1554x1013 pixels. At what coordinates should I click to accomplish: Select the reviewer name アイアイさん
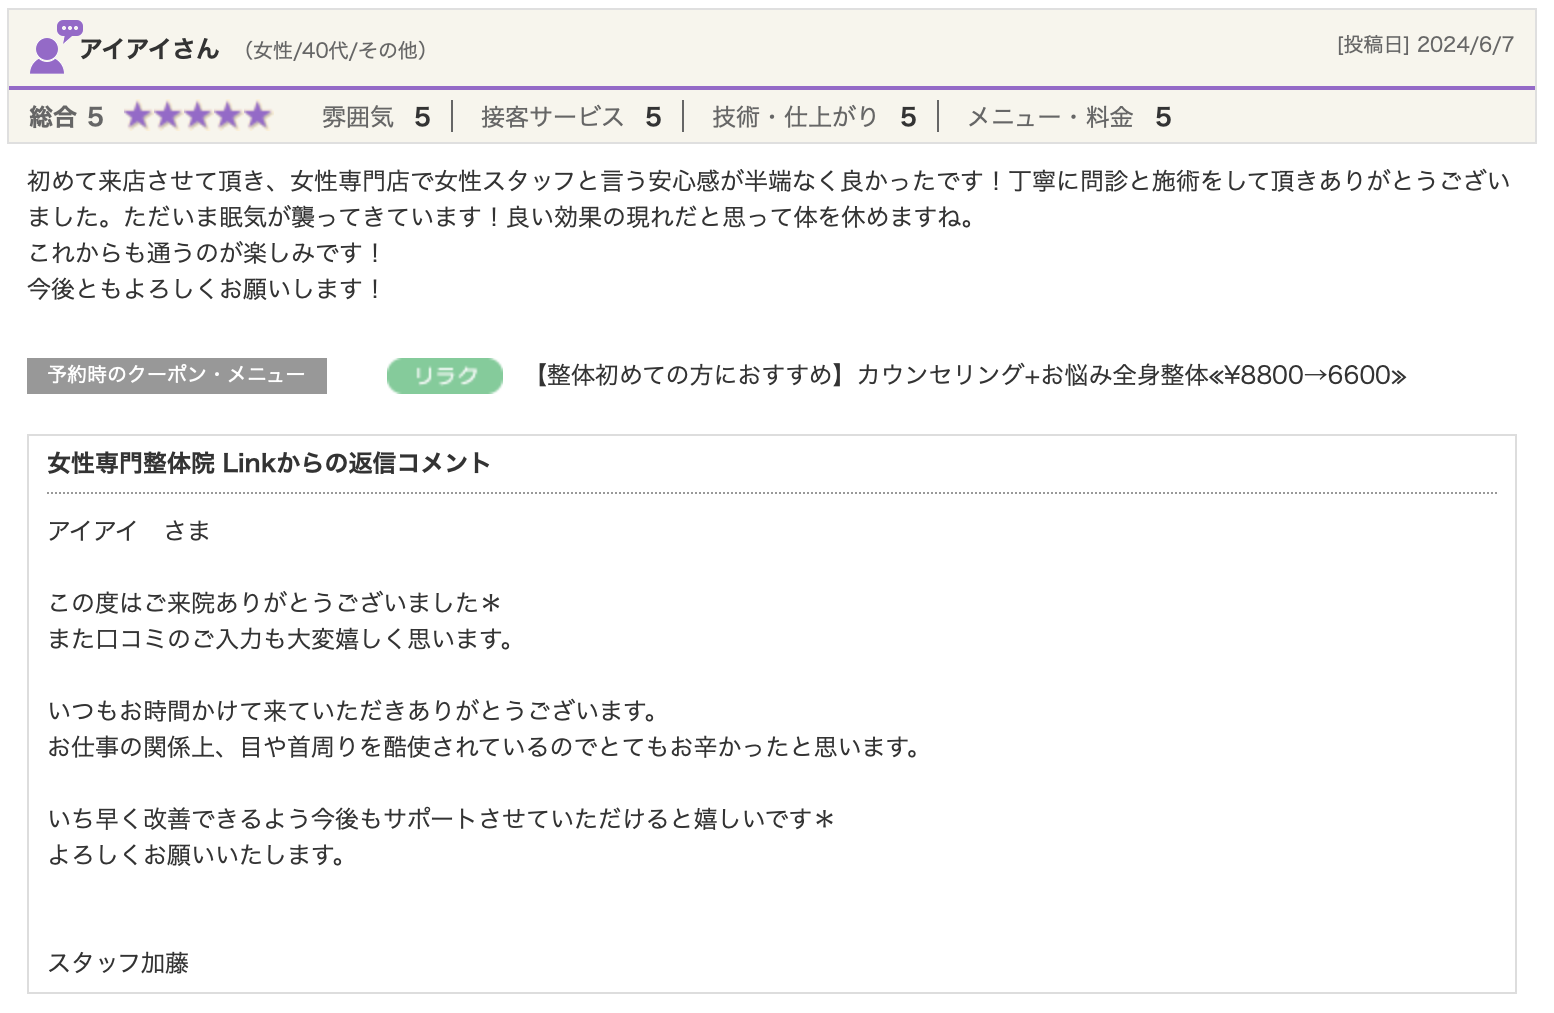149,49
